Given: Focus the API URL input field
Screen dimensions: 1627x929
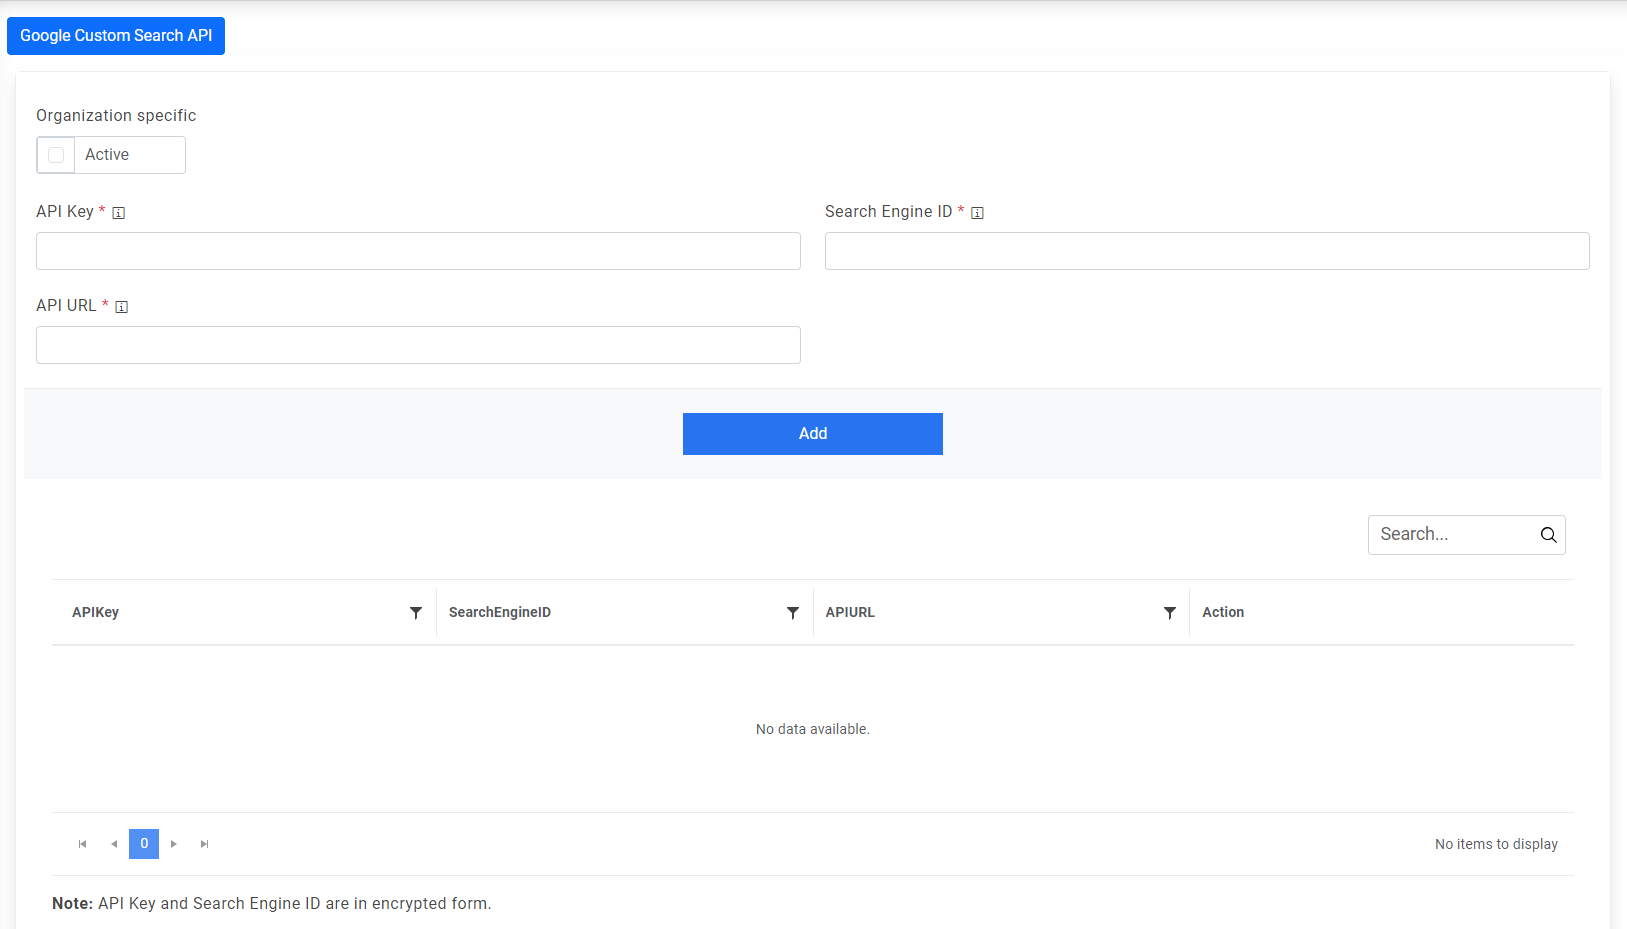Looking at the screenshot, I should point(418,345).
